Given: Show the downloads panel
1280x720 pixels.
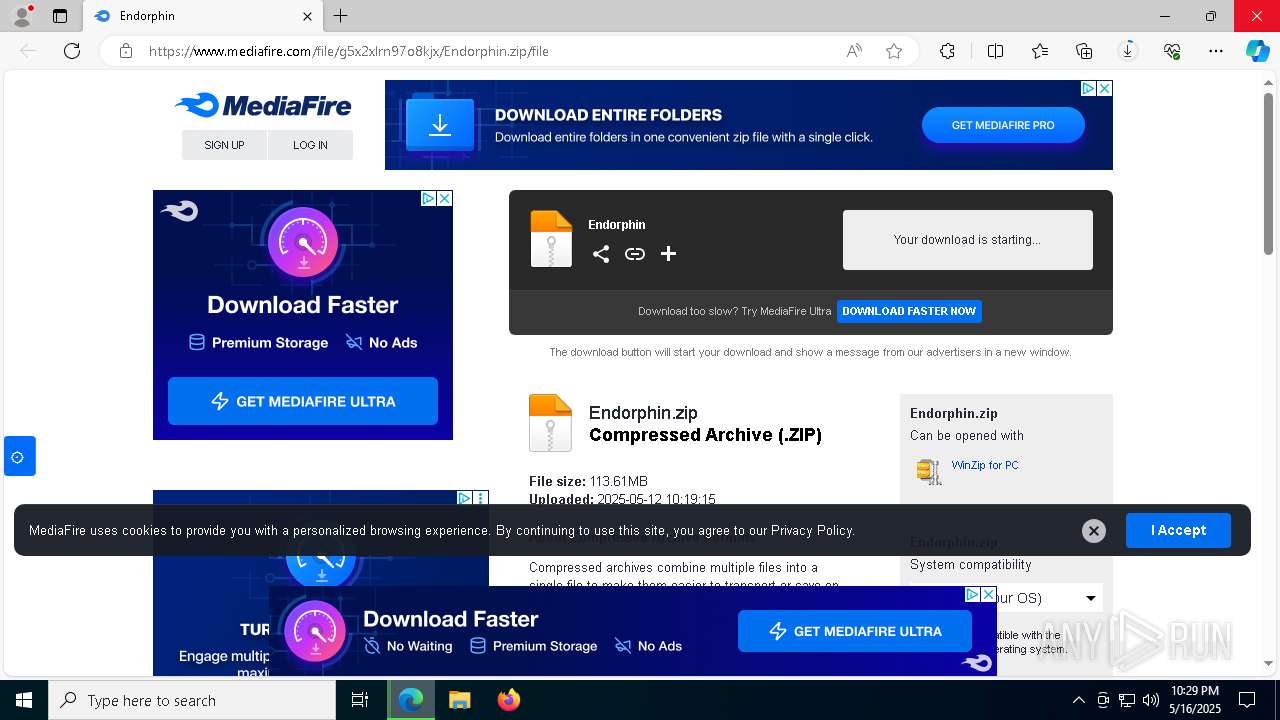Looking at the screenshot, I should (1128, 51).
